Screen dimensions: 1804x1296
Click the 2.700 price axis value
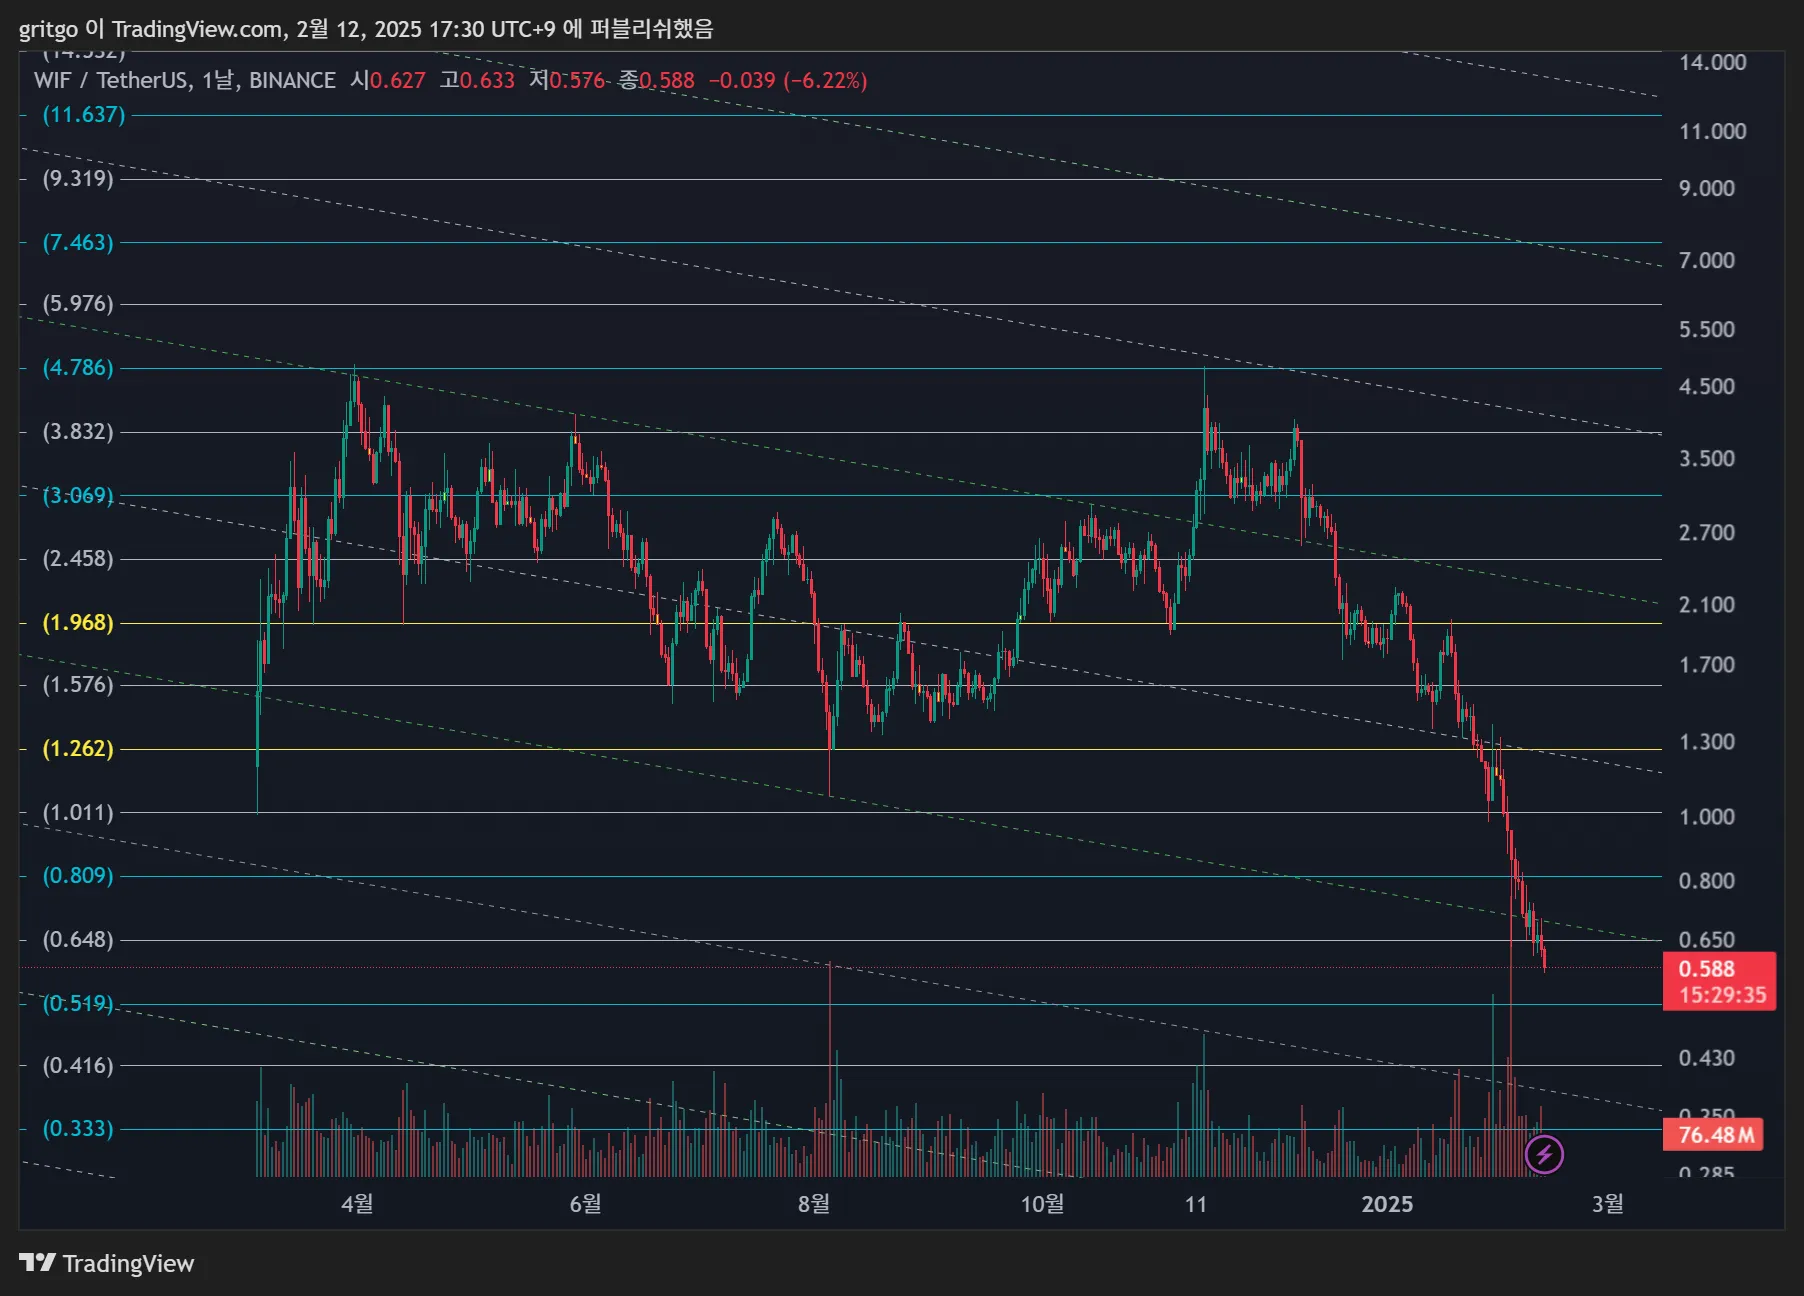click(x=1707, y=533)
